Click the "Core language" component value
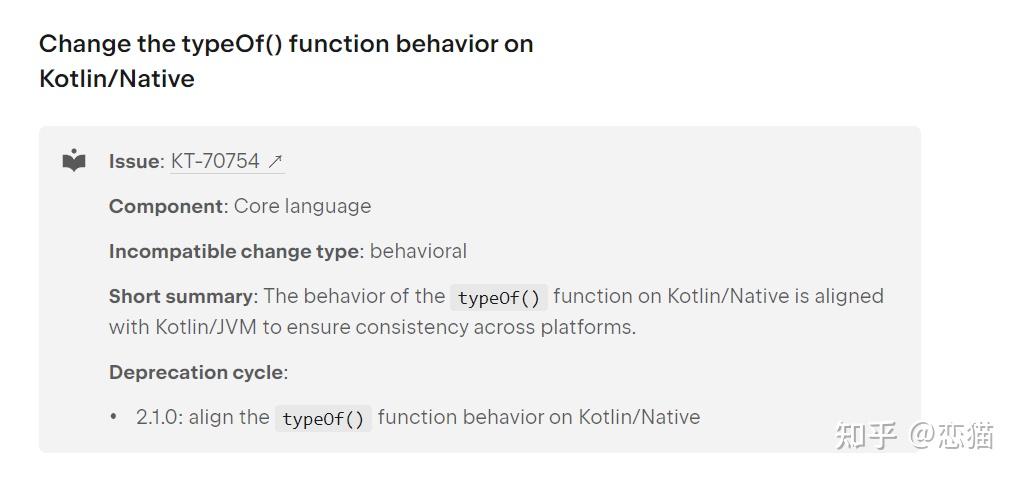This screenshot has height=477, width=1020. tap(302, 206)
